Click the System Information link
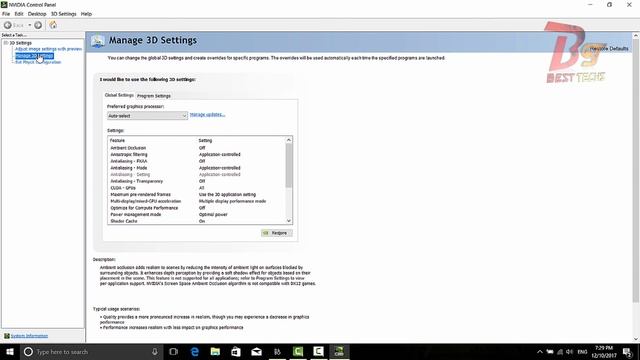This screenshot has width=640, height=360. coord(29,336)
